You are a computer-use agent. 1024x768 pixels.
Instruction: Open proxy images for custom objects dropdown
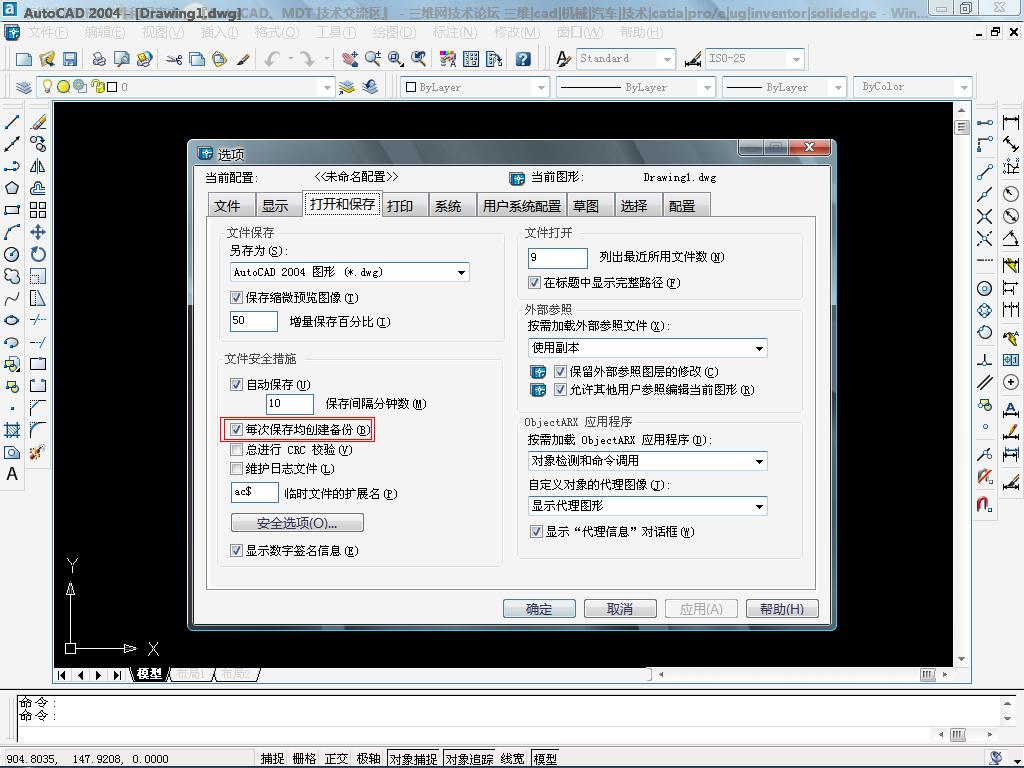(x=759, y=506)
